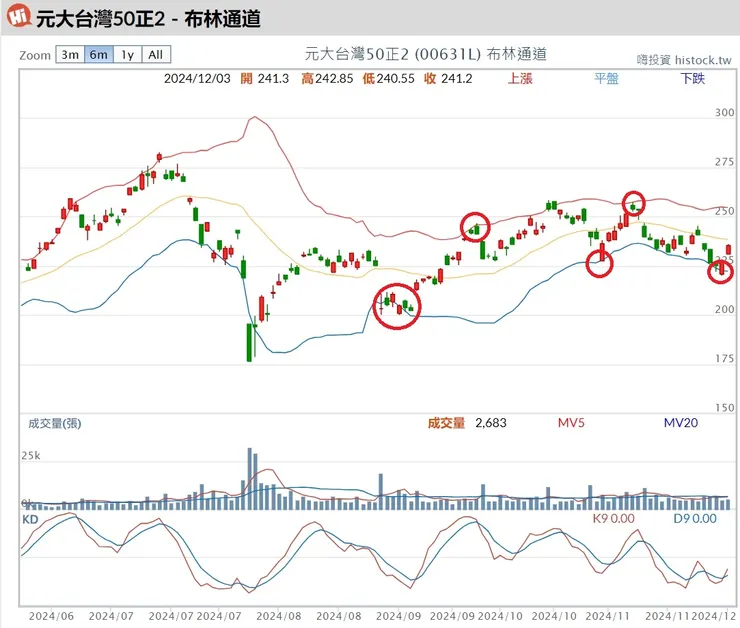Click the 成交量(張) panel label
The height and width of the screenshot is (628, 740).
click(55, 423)
